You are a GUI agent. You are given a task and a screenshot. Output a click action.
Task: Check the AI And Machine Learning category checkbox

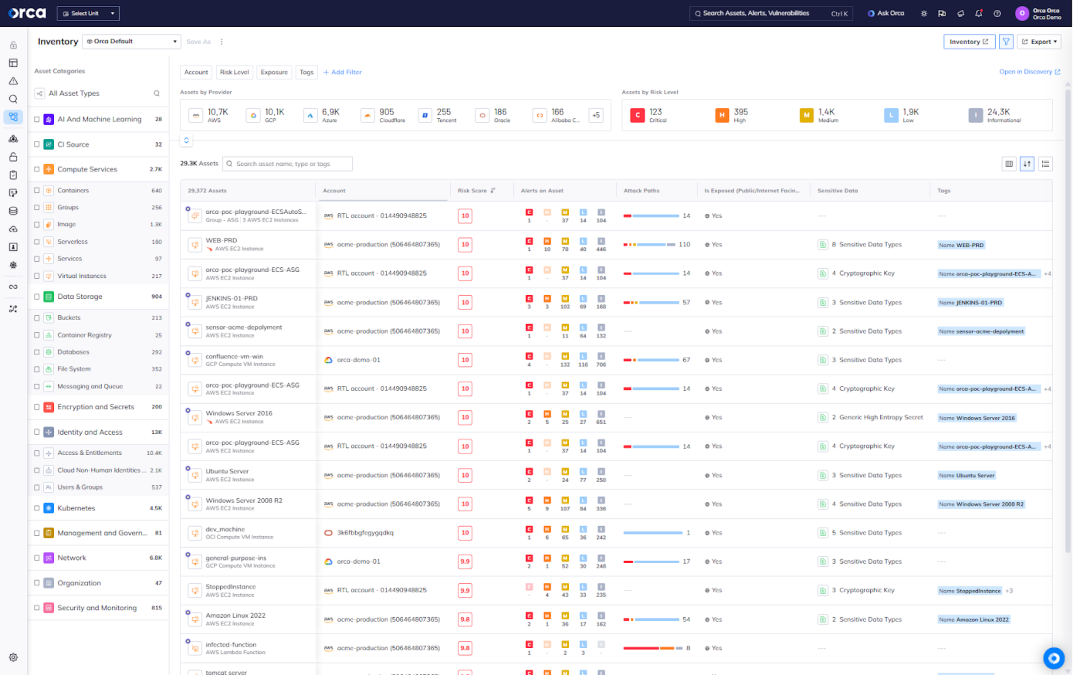[x=37, y=118]
